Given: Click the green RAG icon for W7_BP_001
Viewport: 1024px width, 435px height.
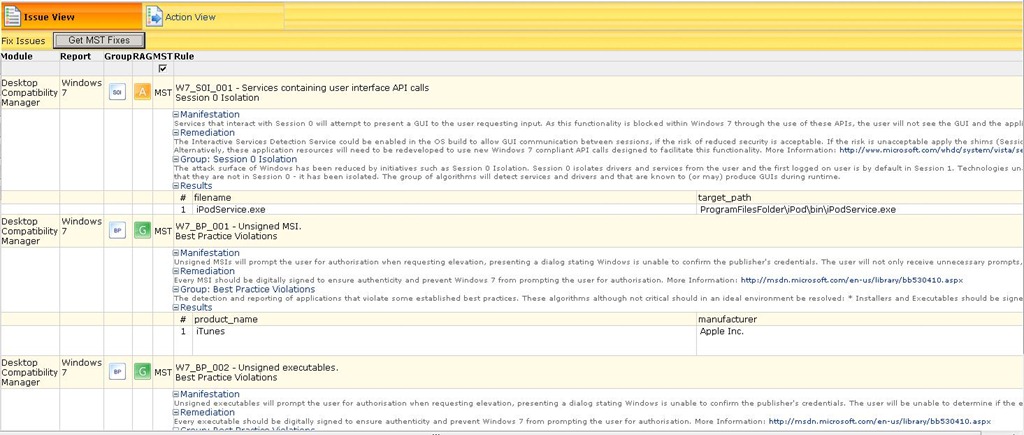Looking at the screenshot, I should [142, 231].
